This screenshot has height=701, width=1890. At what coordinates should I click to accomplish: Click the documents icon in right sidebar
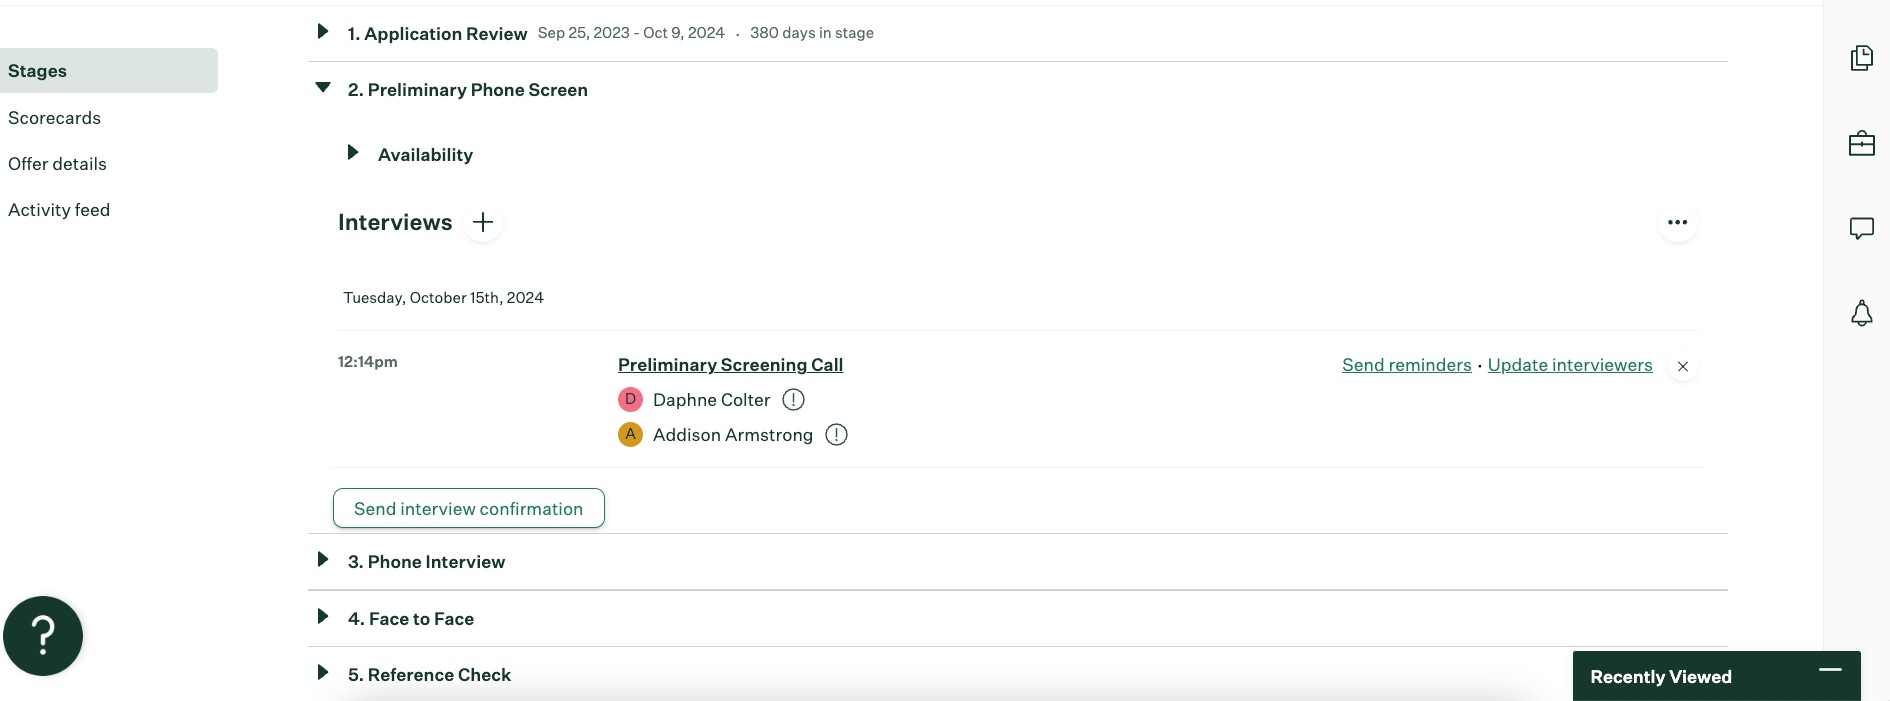1861,58
